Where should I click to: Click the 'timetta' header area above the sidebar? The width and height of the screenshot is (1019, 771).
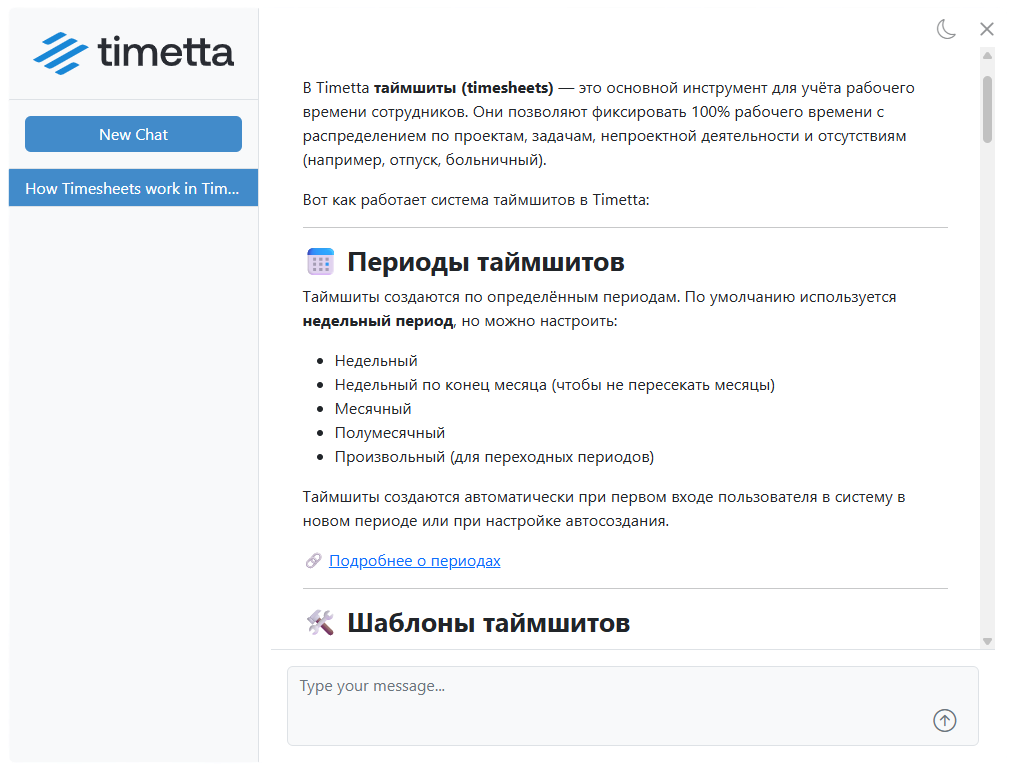[x=133, y=52]
